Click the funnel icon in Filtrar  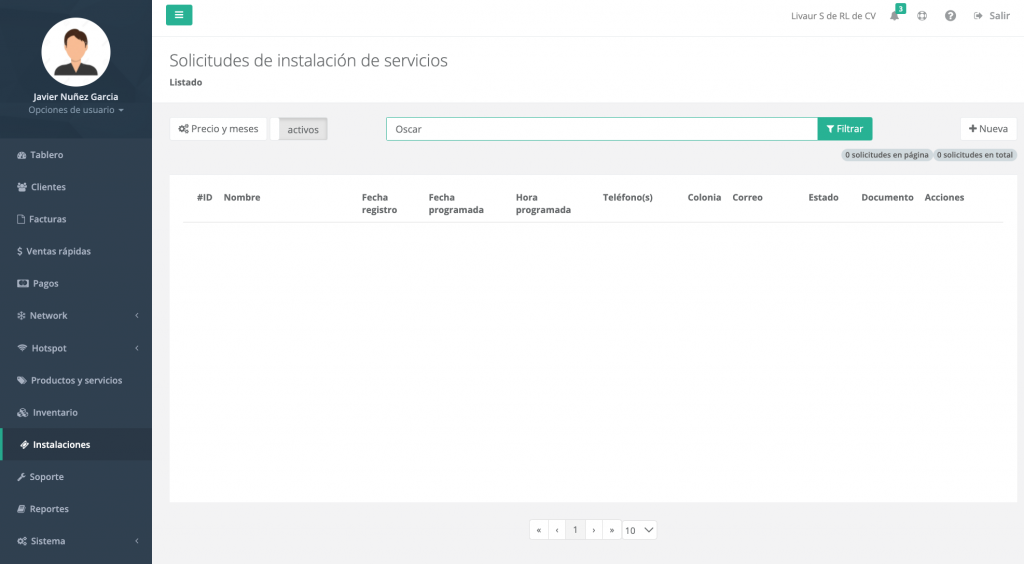(830, 129)
